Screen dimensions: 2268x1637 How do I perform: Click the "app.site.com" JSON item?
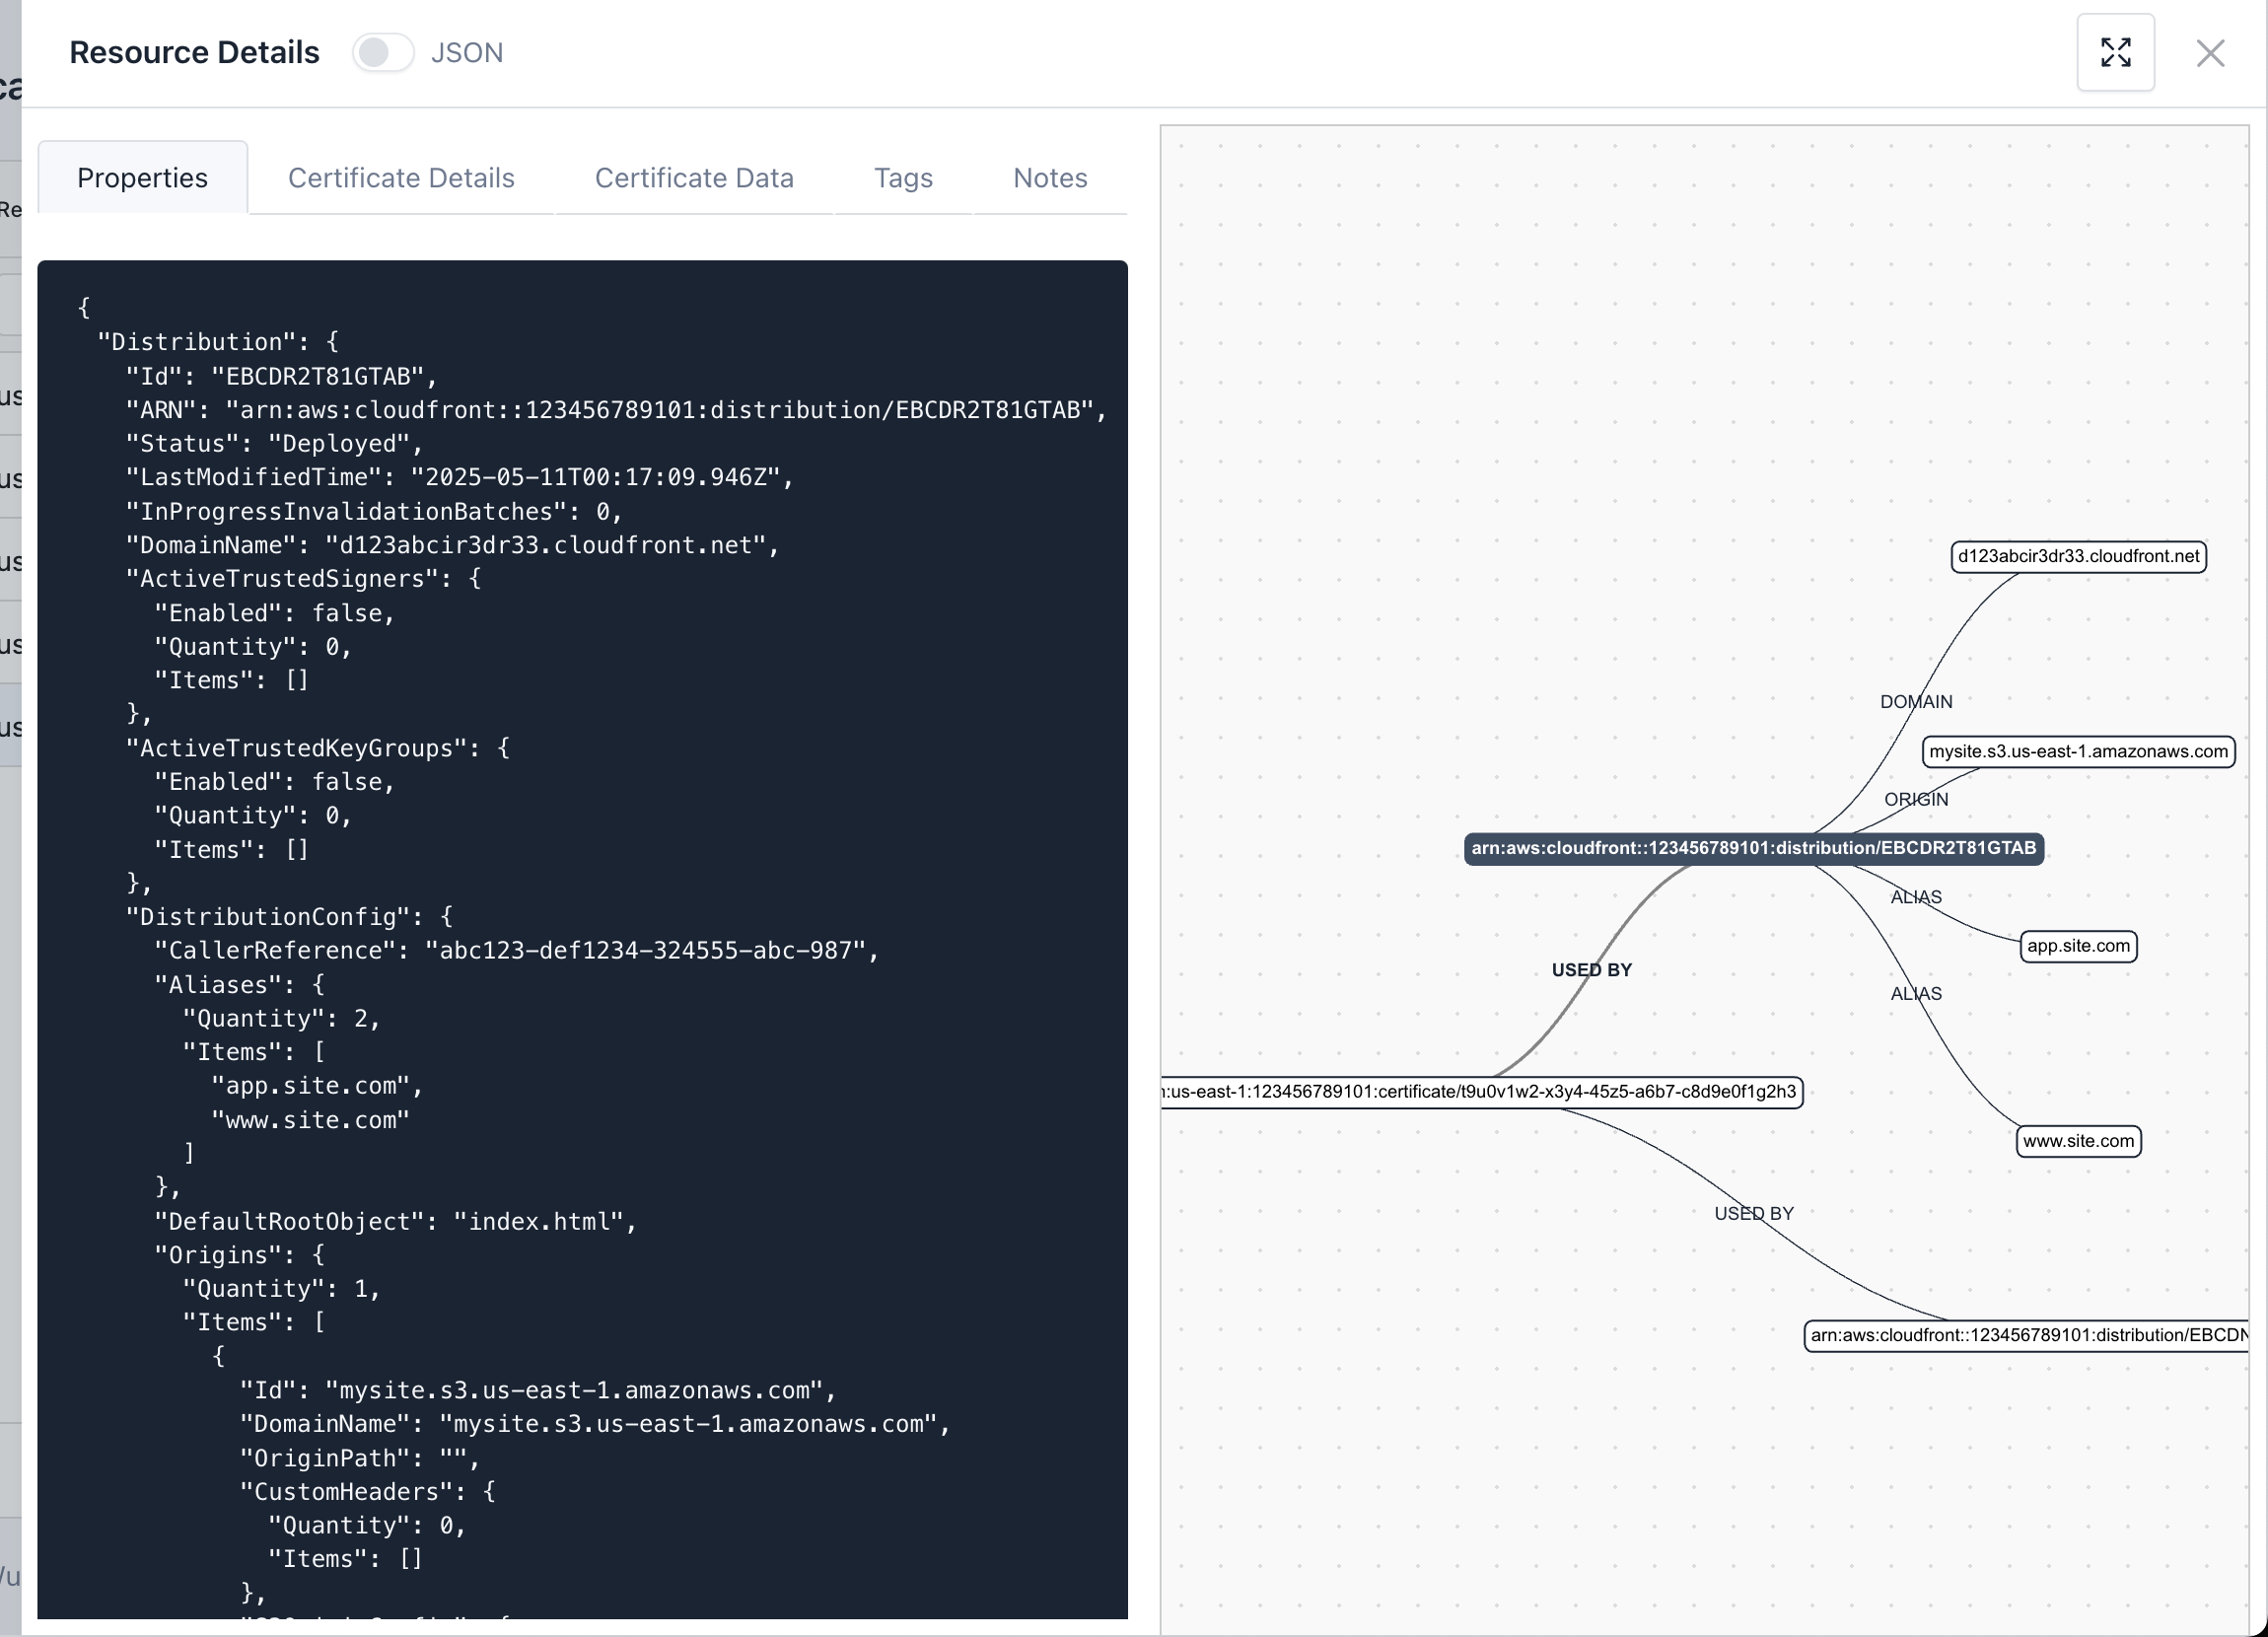point(317,1085)
